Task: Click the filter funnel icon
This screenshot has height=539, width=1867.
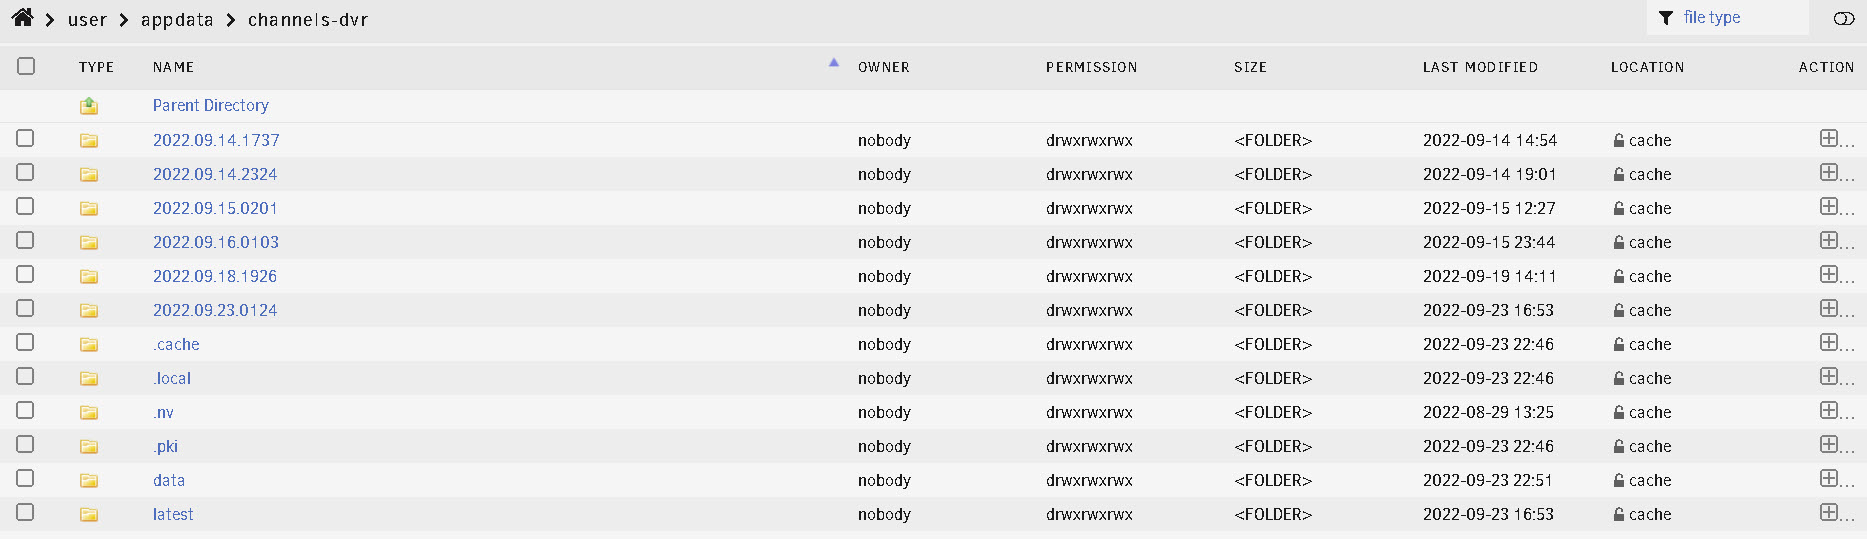Action: tap(1666, 18)
